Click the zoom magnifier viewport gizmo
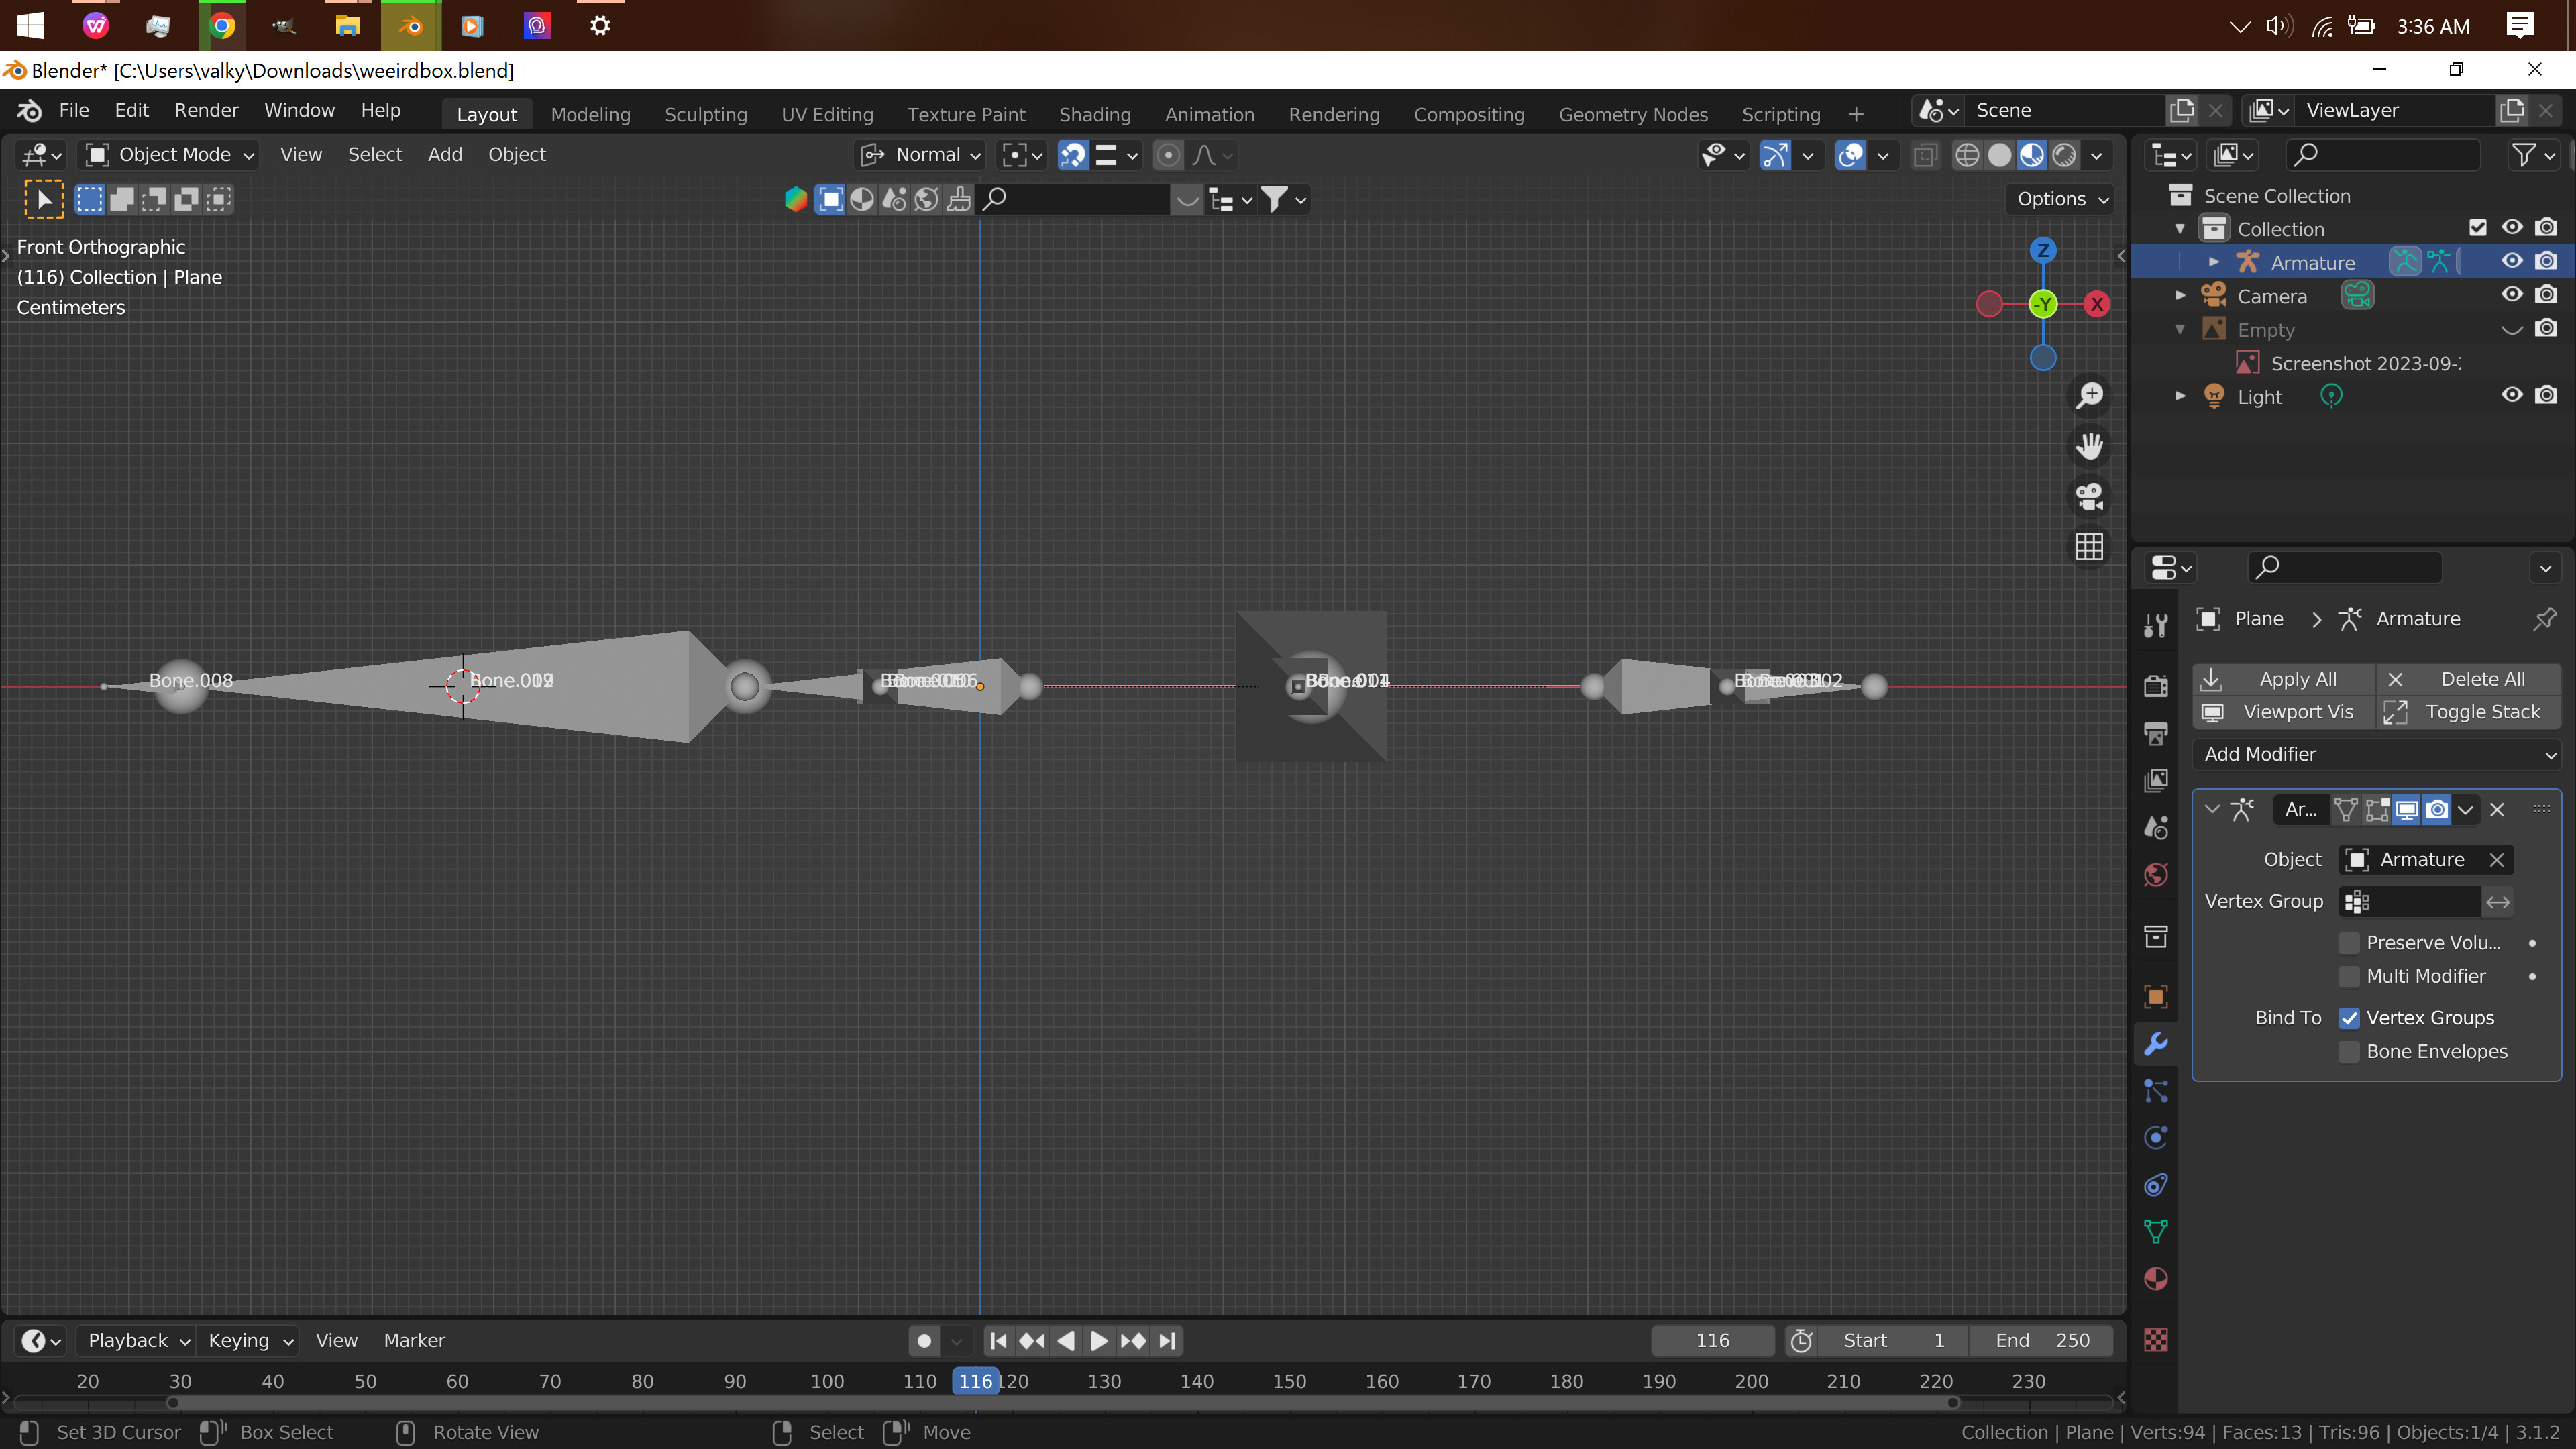 tap(2089, 395)
